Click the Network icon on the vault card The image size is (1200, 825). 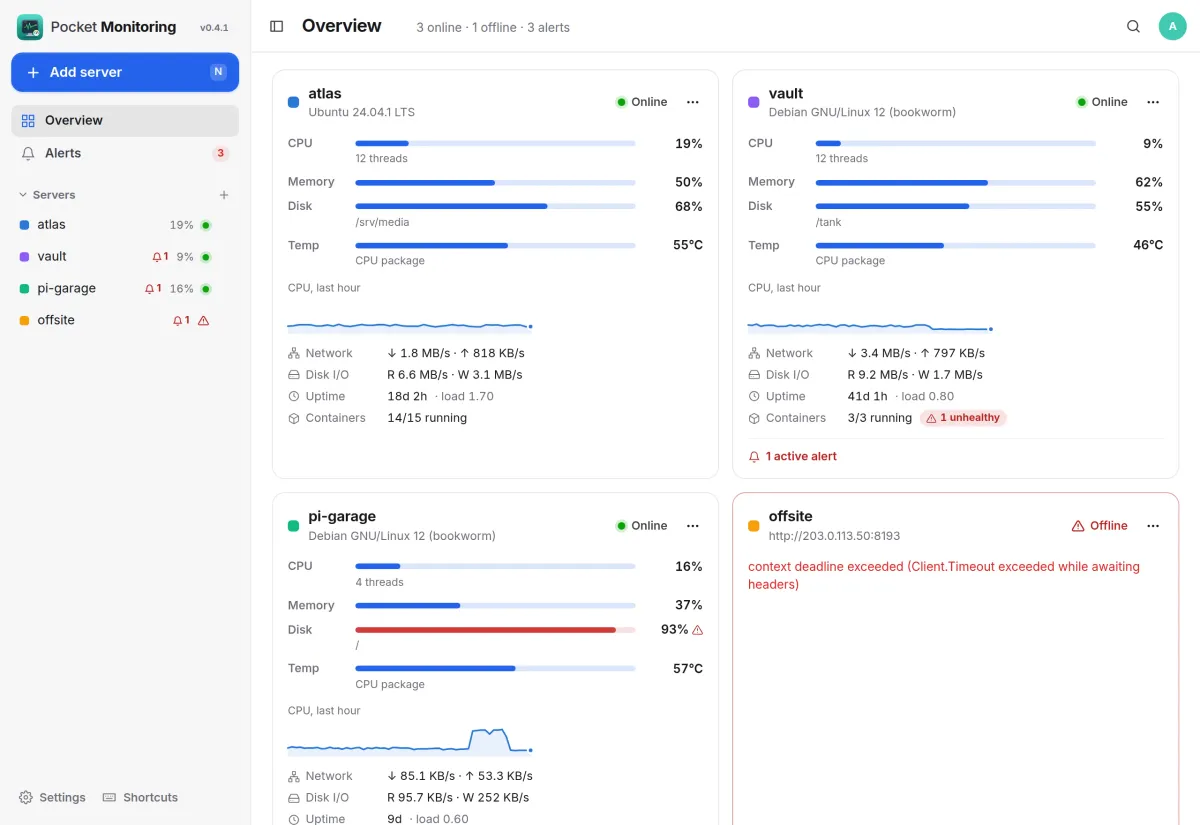[754, 353]
